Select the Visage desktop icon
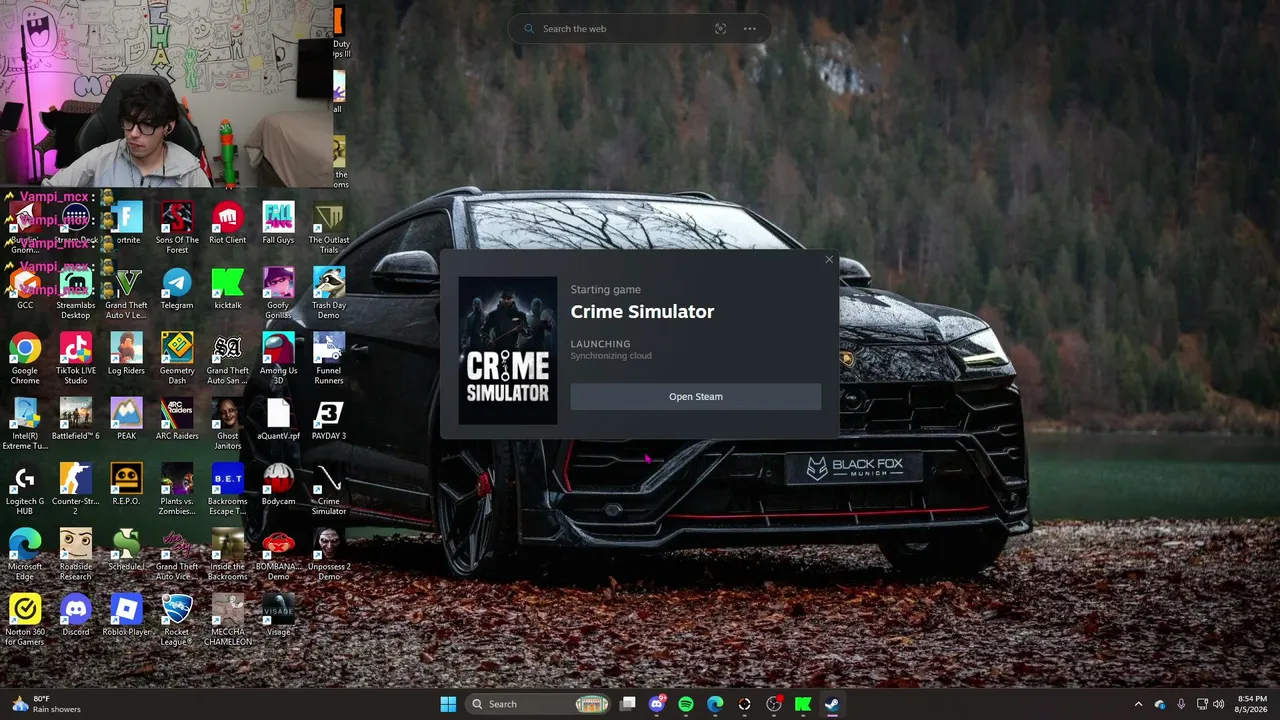The height and width of the screenshot is (720, 1280). point(278,615)
